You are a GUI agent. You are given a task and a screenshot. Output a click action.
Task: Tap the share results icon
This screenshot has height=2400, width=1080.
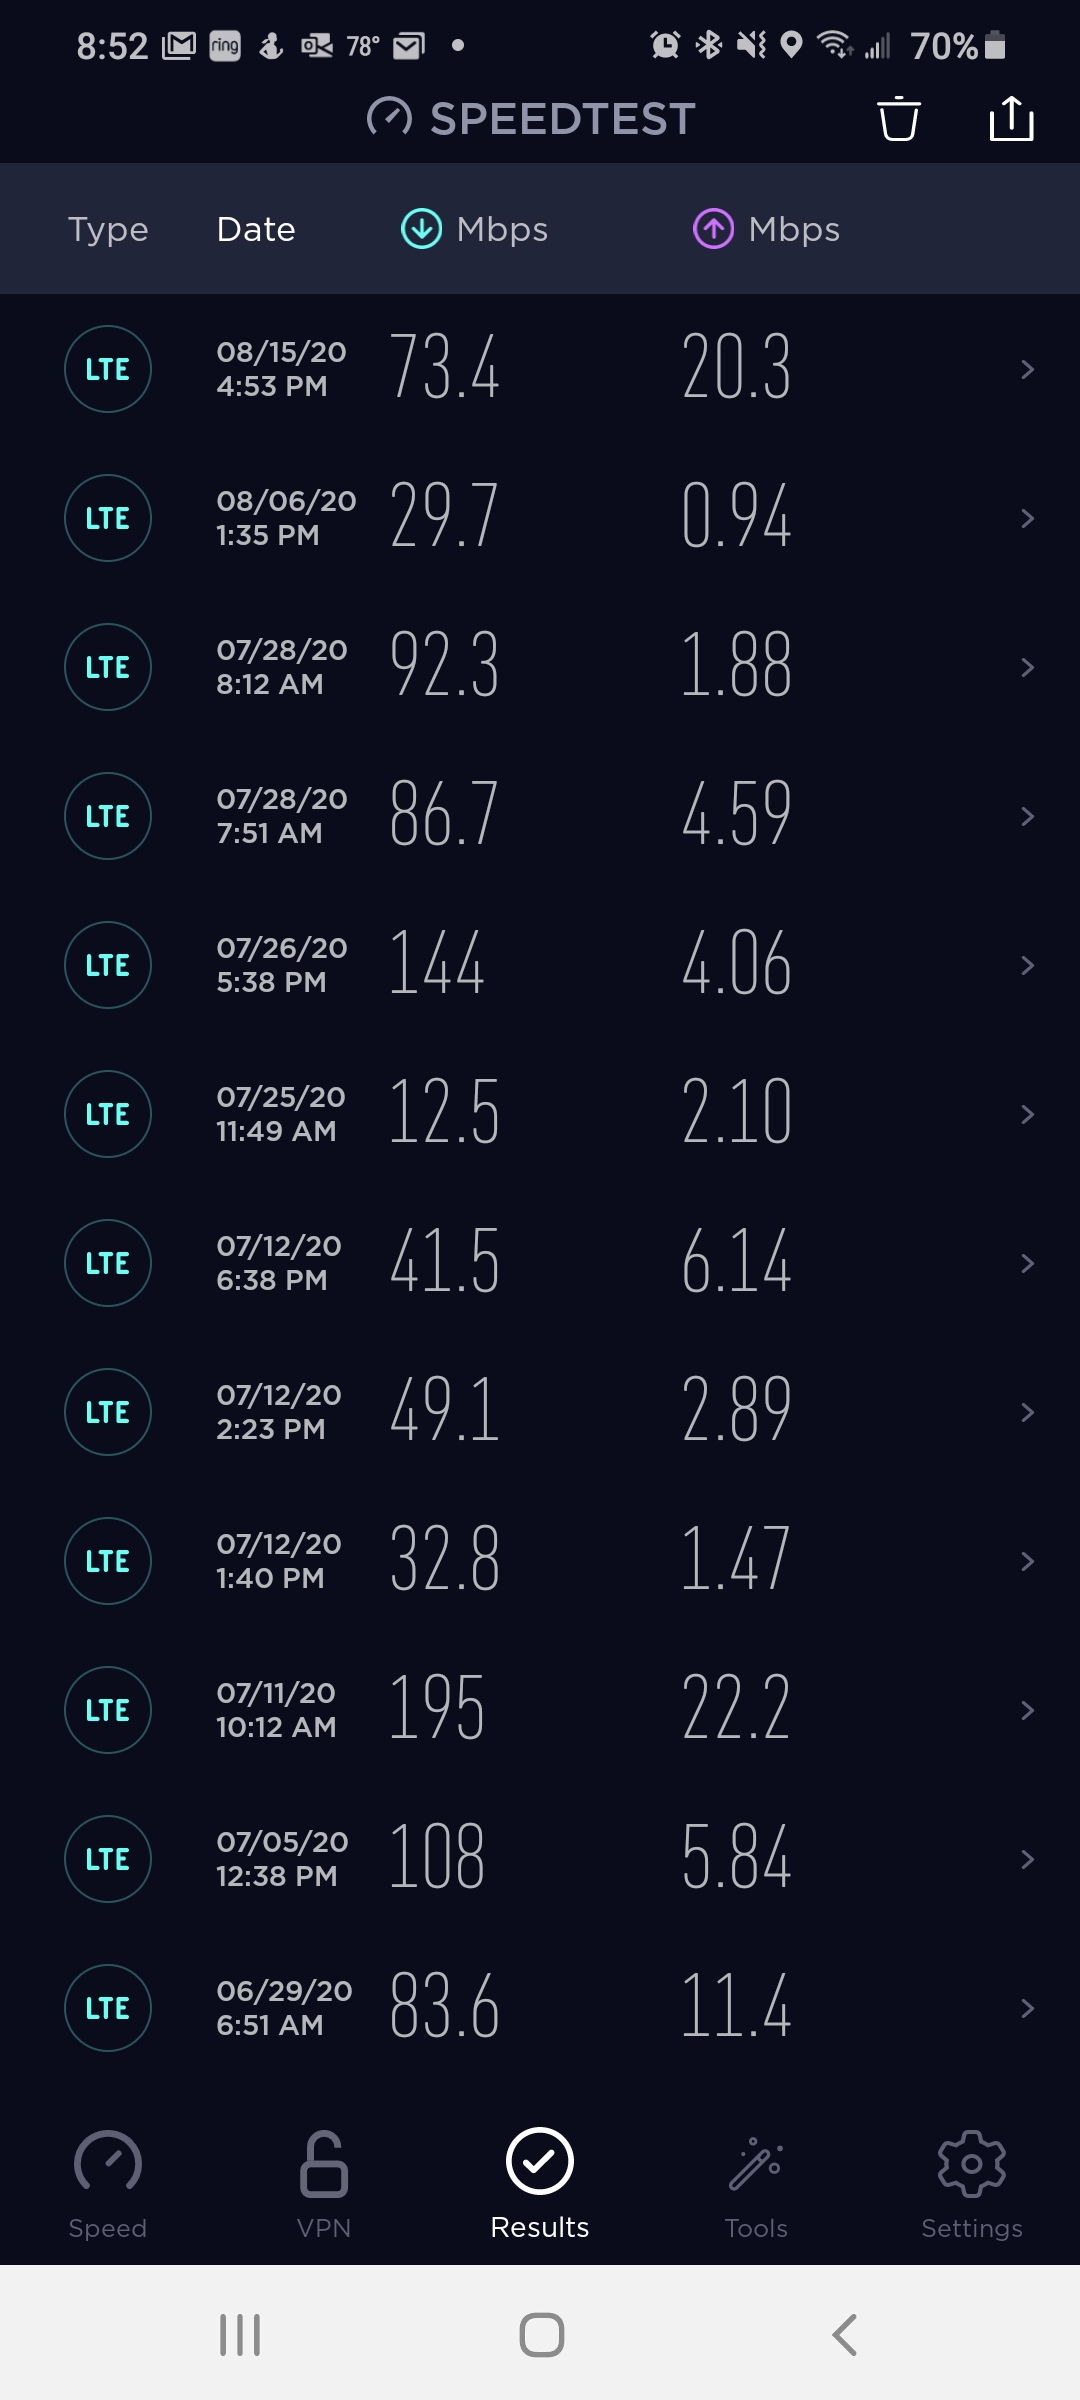[x=1011, y=118]
